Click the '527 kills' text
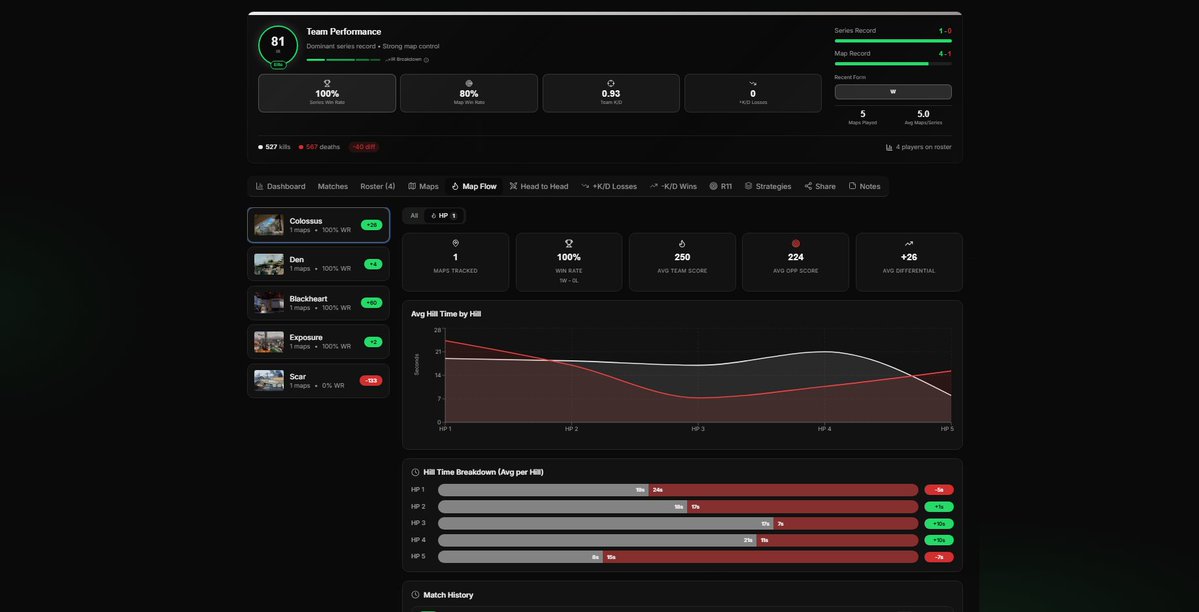Screen dimensions: 1199x612 tap(278, 147)
